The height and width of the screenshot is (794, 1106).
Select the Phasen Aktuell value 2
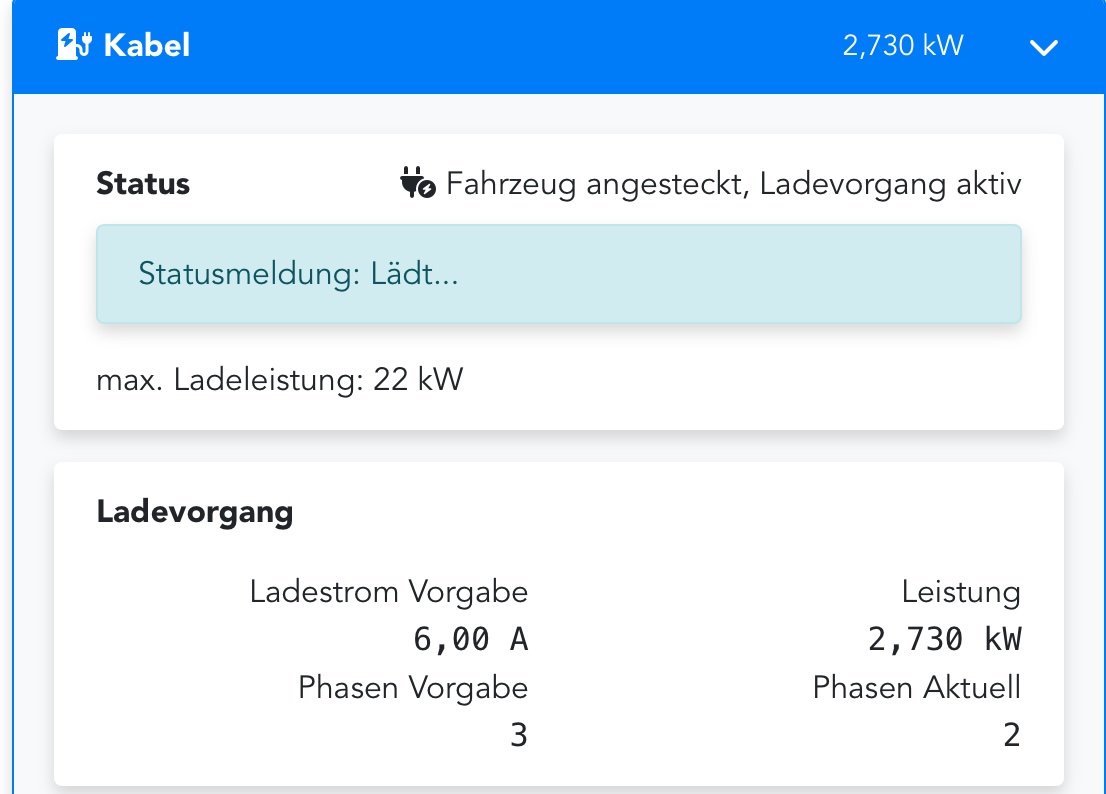[x=1011, y=735]
